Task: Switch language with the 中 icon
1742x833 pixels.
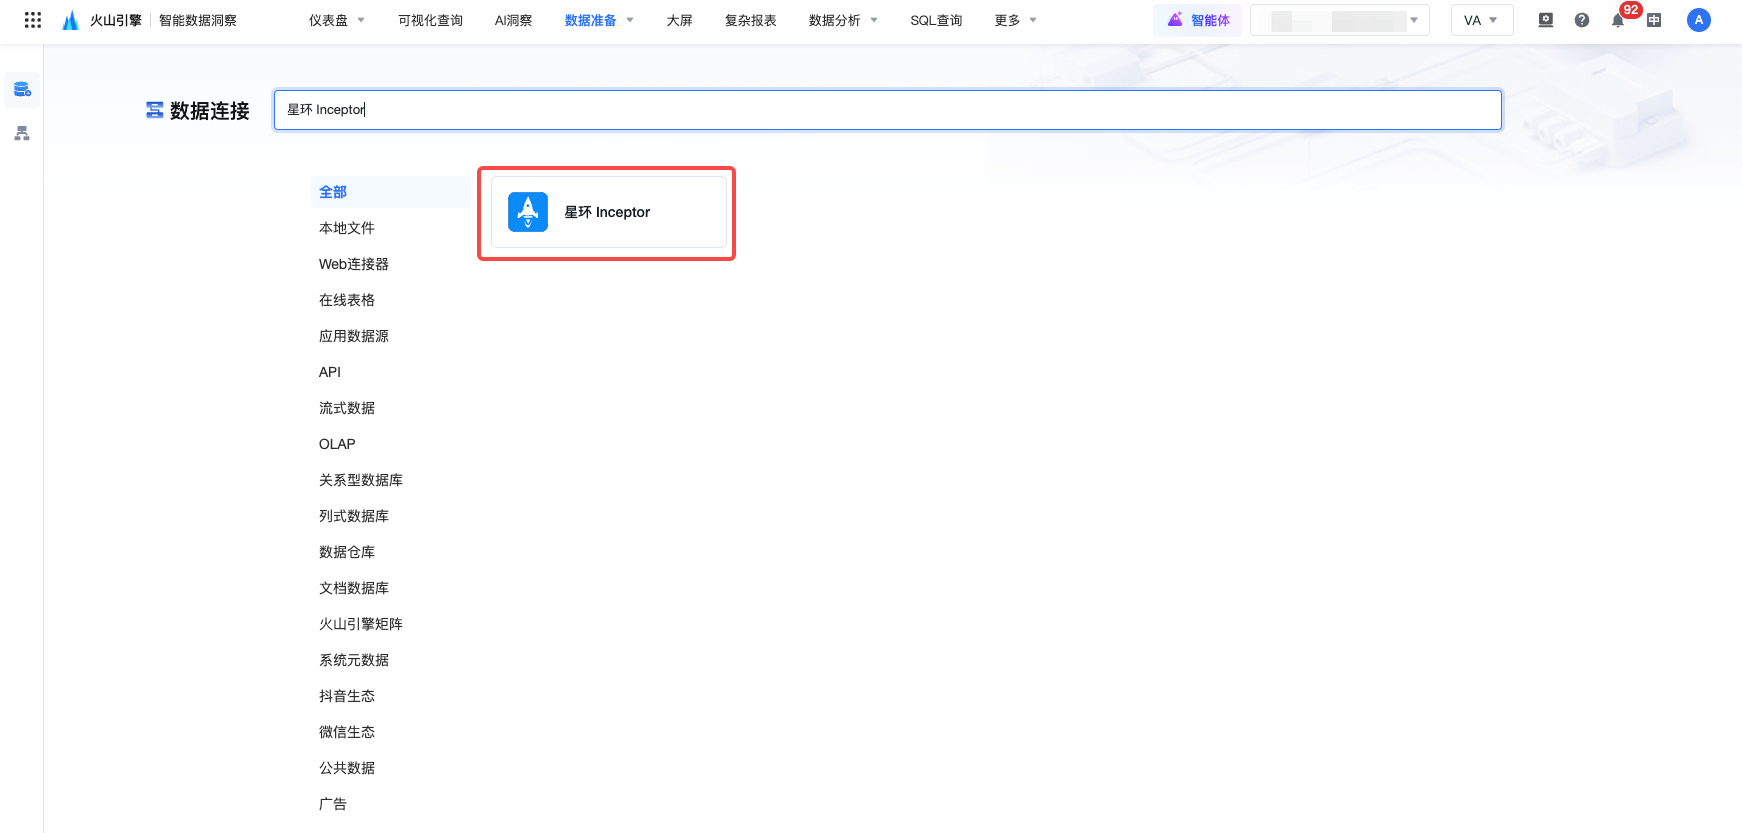Action: click(1654, 20)
